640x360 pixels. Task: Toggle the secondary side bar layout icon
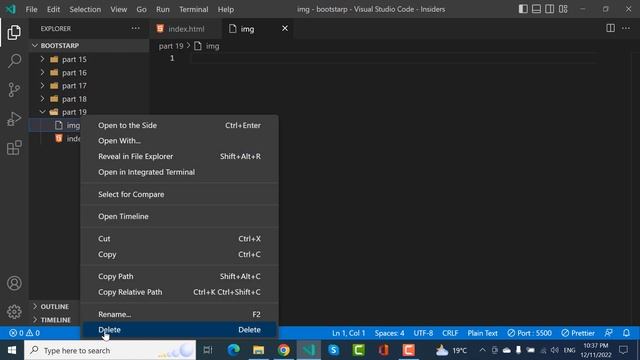549,9
